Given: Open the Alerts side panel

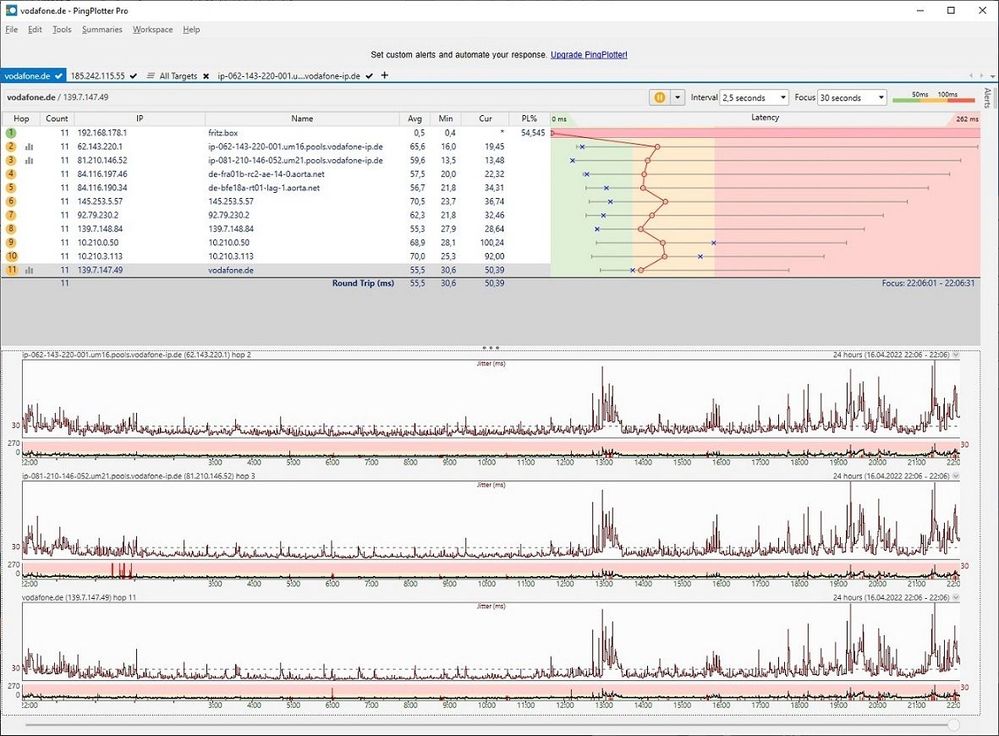Looking at the screenshot, I should [988, 98].
